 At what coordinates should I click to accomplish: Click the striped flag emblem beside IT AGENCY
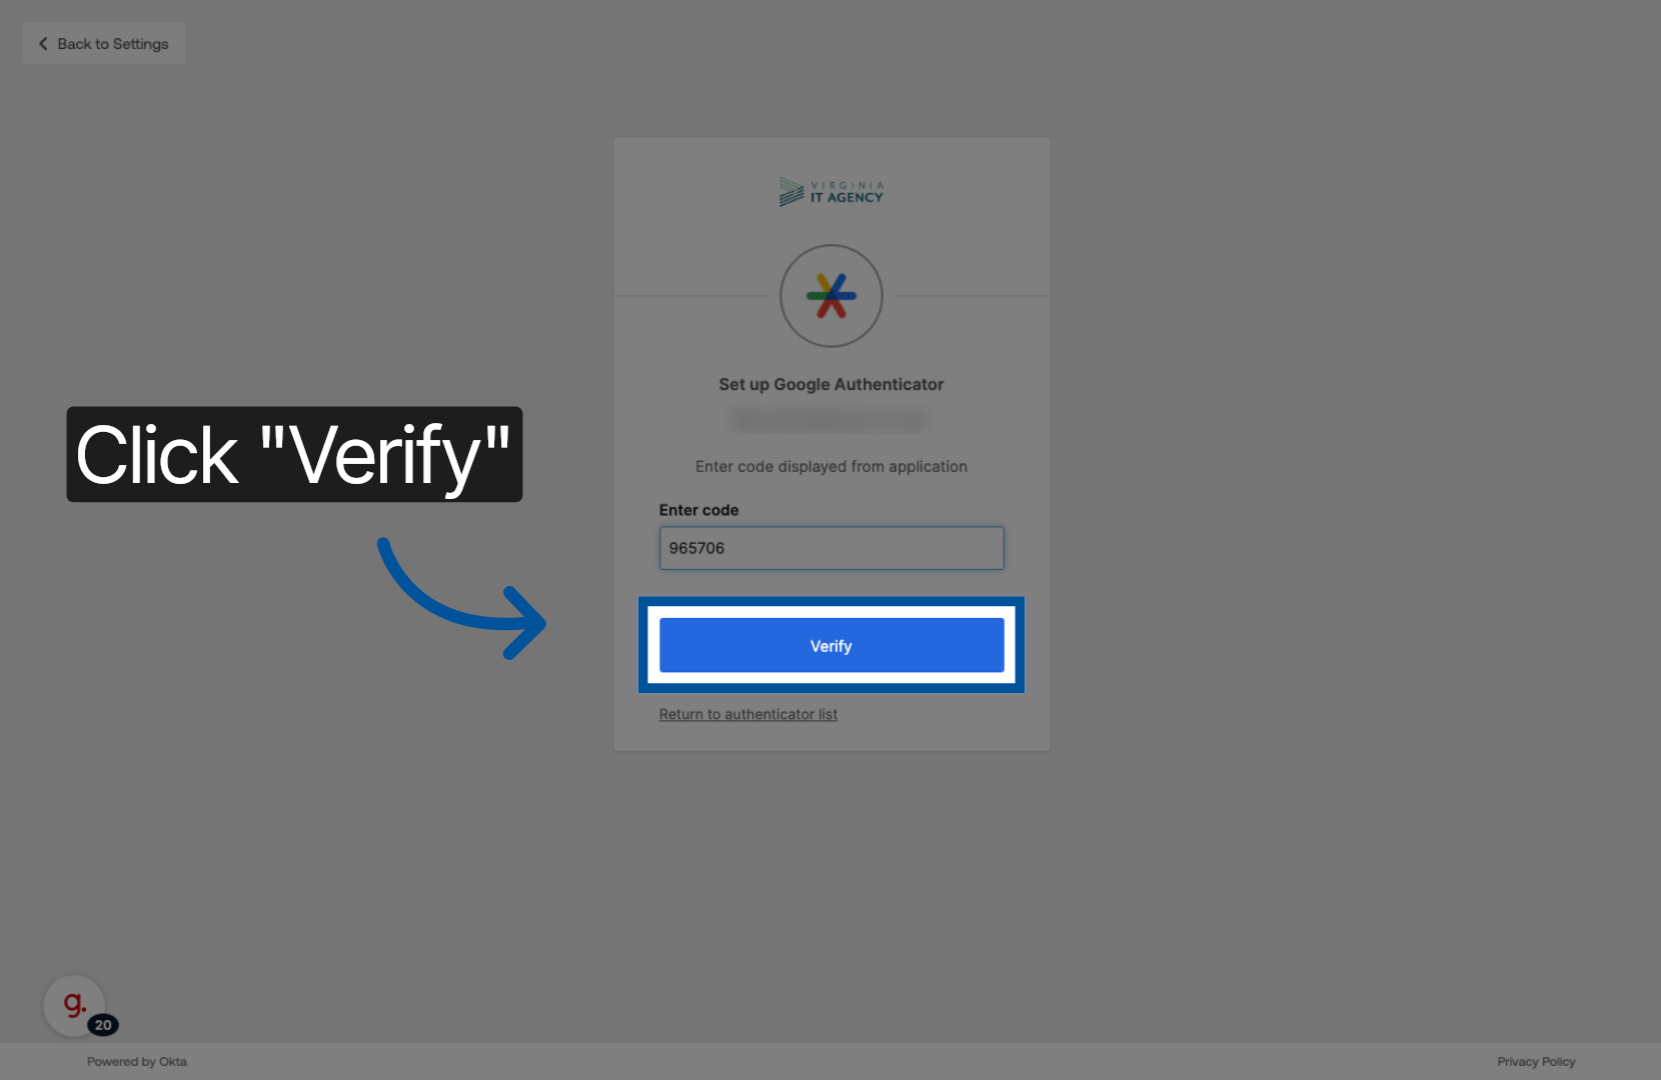791,192
